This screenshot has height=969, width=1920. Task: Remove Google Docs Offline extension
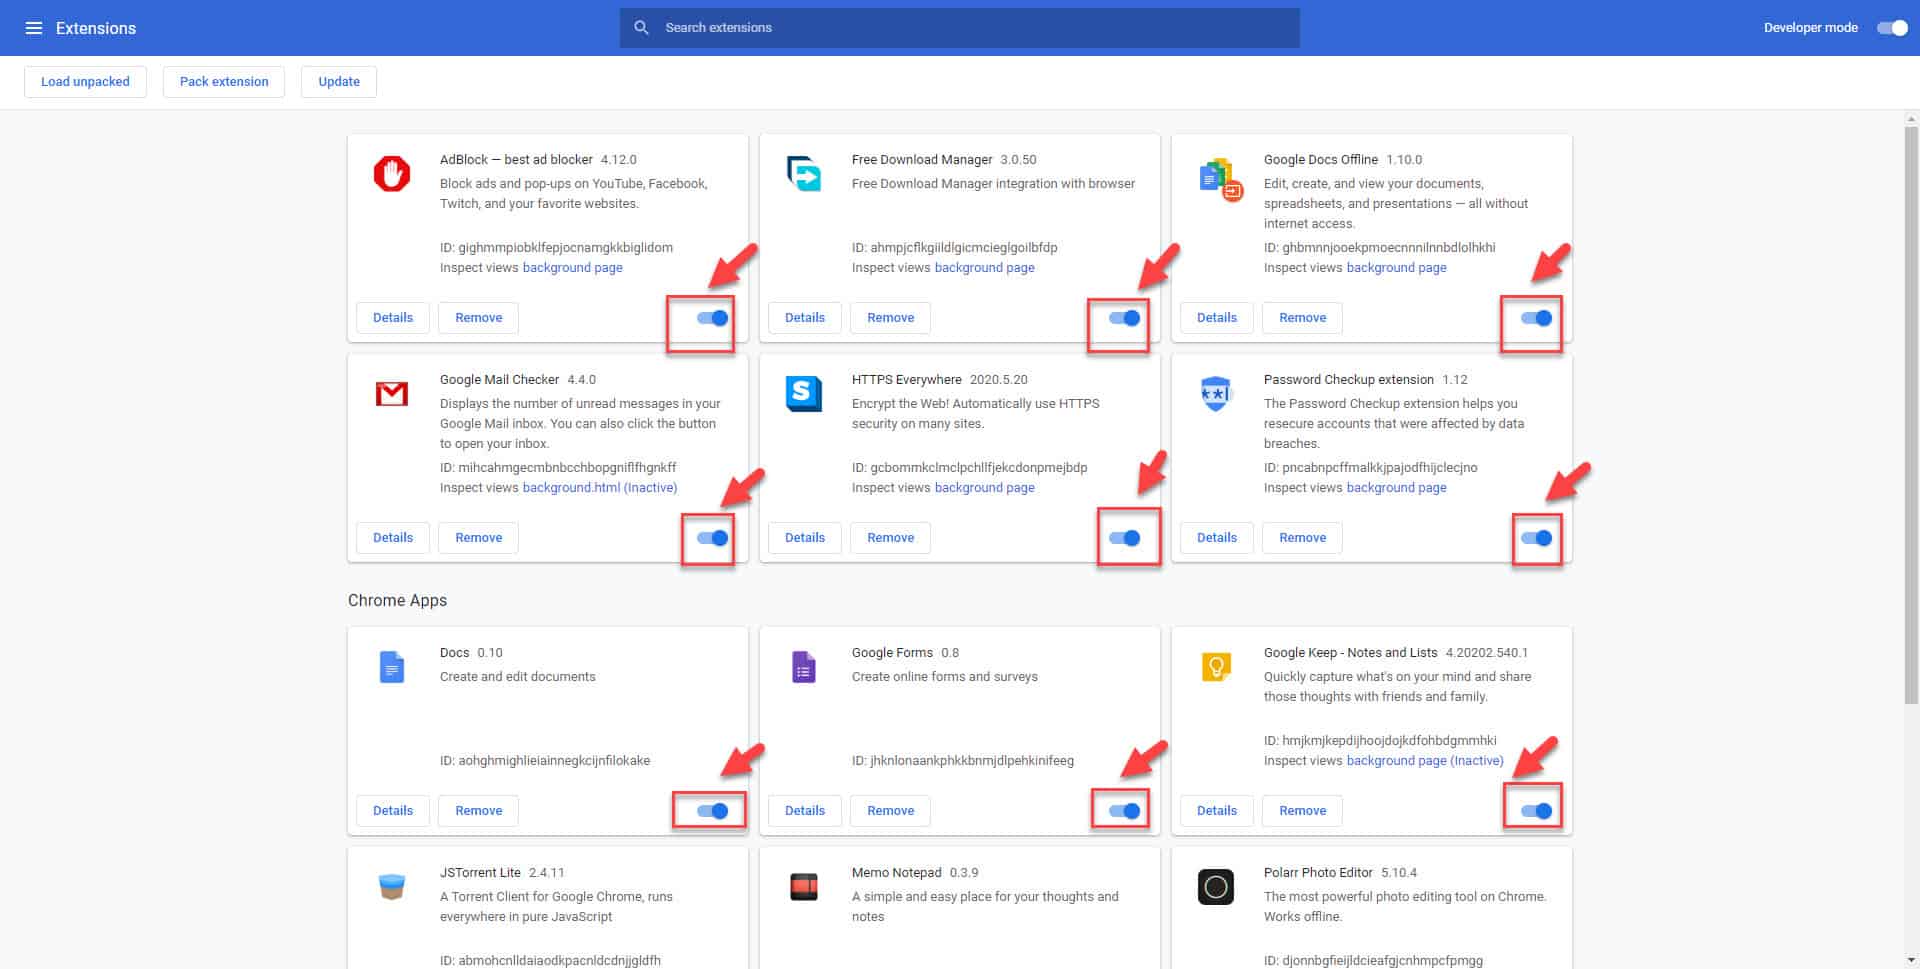tap(1303, 318)
